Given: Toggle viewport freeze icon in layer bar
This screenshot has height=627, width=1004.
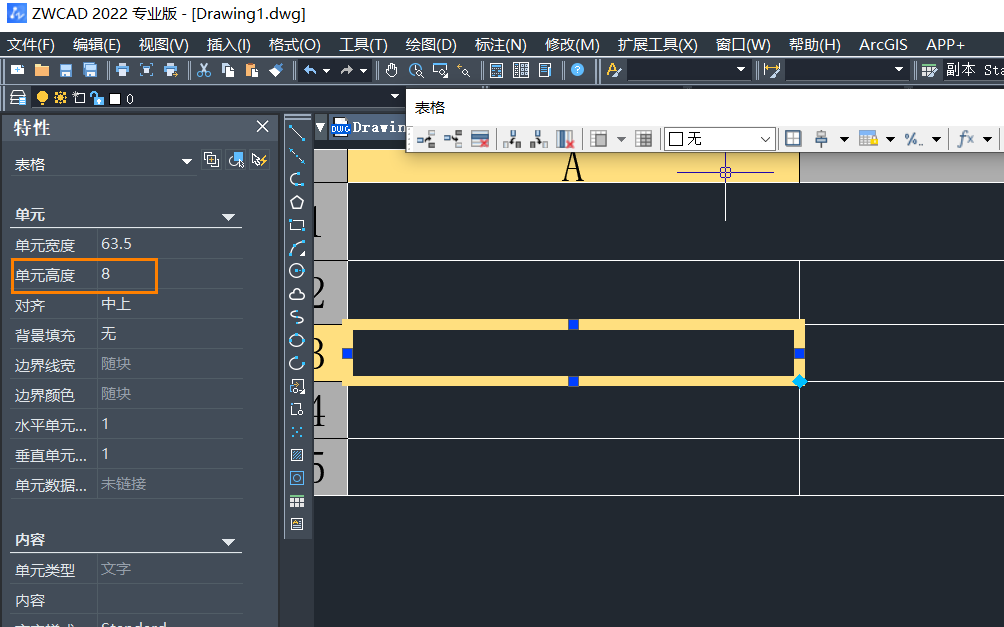Looking at the screenshot, I should pos(79,98).
